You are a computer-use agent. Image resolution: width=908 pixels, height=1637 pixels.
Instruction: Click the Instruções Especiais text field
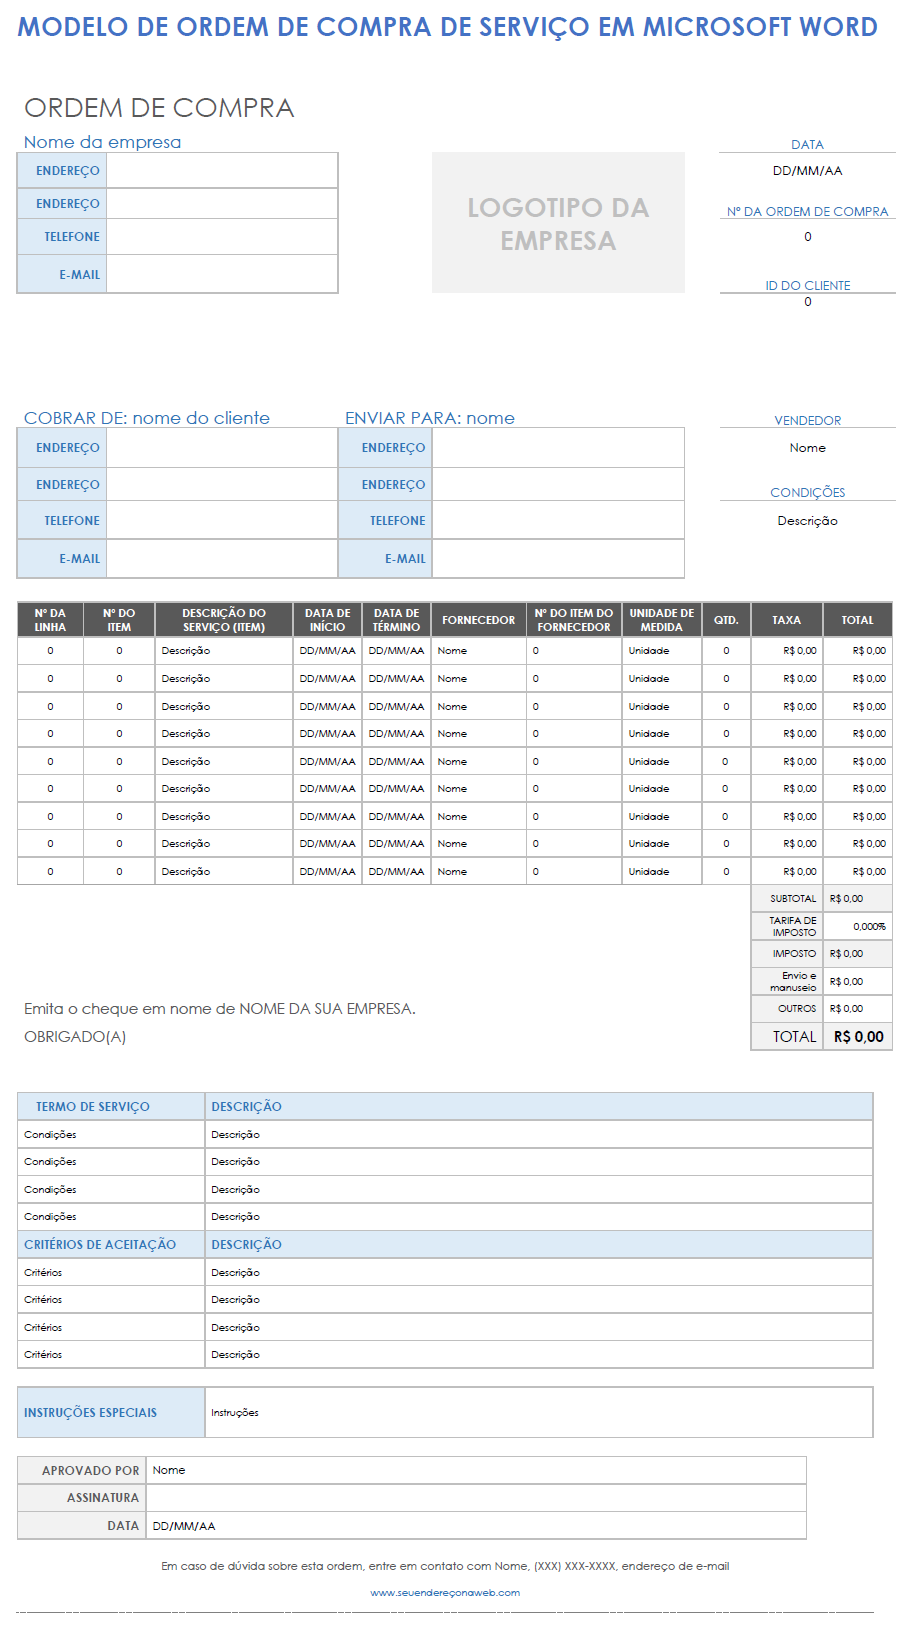pos(538,1413)
